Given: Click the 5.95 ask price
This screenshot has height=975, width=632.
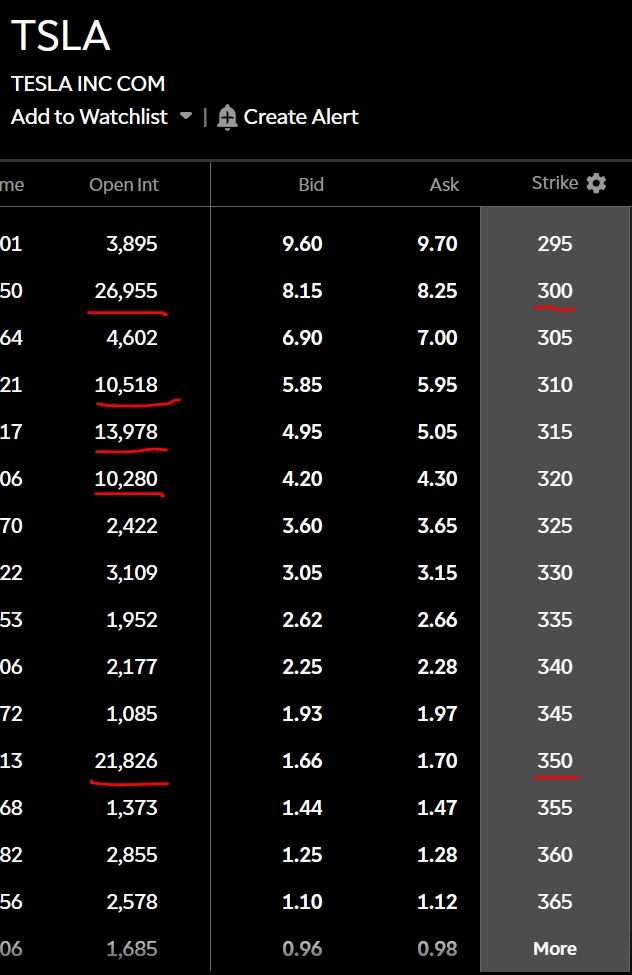Looking at the screenshot, I should click(437, 384).
